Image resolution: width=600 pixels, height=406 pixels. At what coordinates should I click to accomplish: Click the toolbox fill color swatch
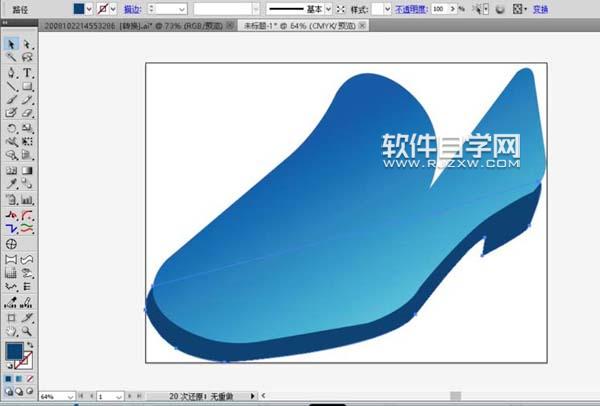point(14,351)
